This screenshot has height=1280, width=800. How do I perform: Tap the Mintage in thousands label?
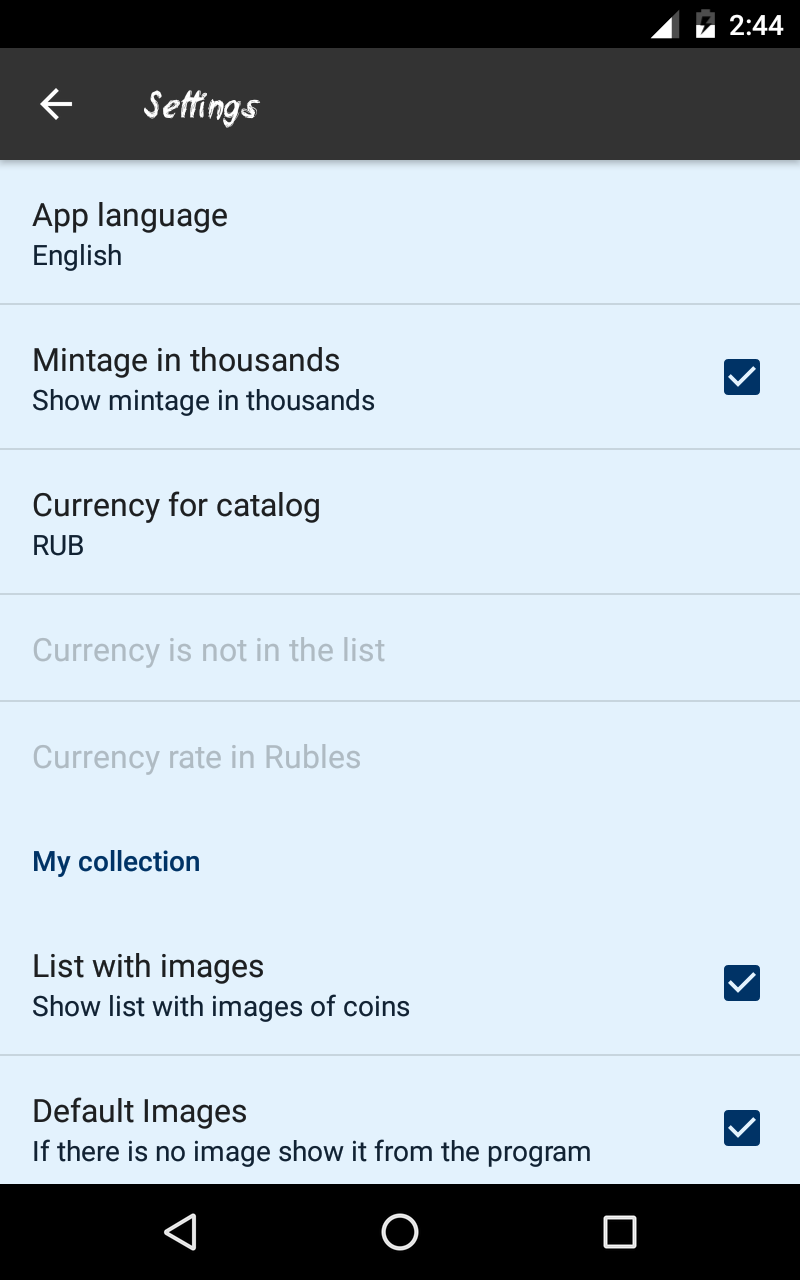click(186, 360)
